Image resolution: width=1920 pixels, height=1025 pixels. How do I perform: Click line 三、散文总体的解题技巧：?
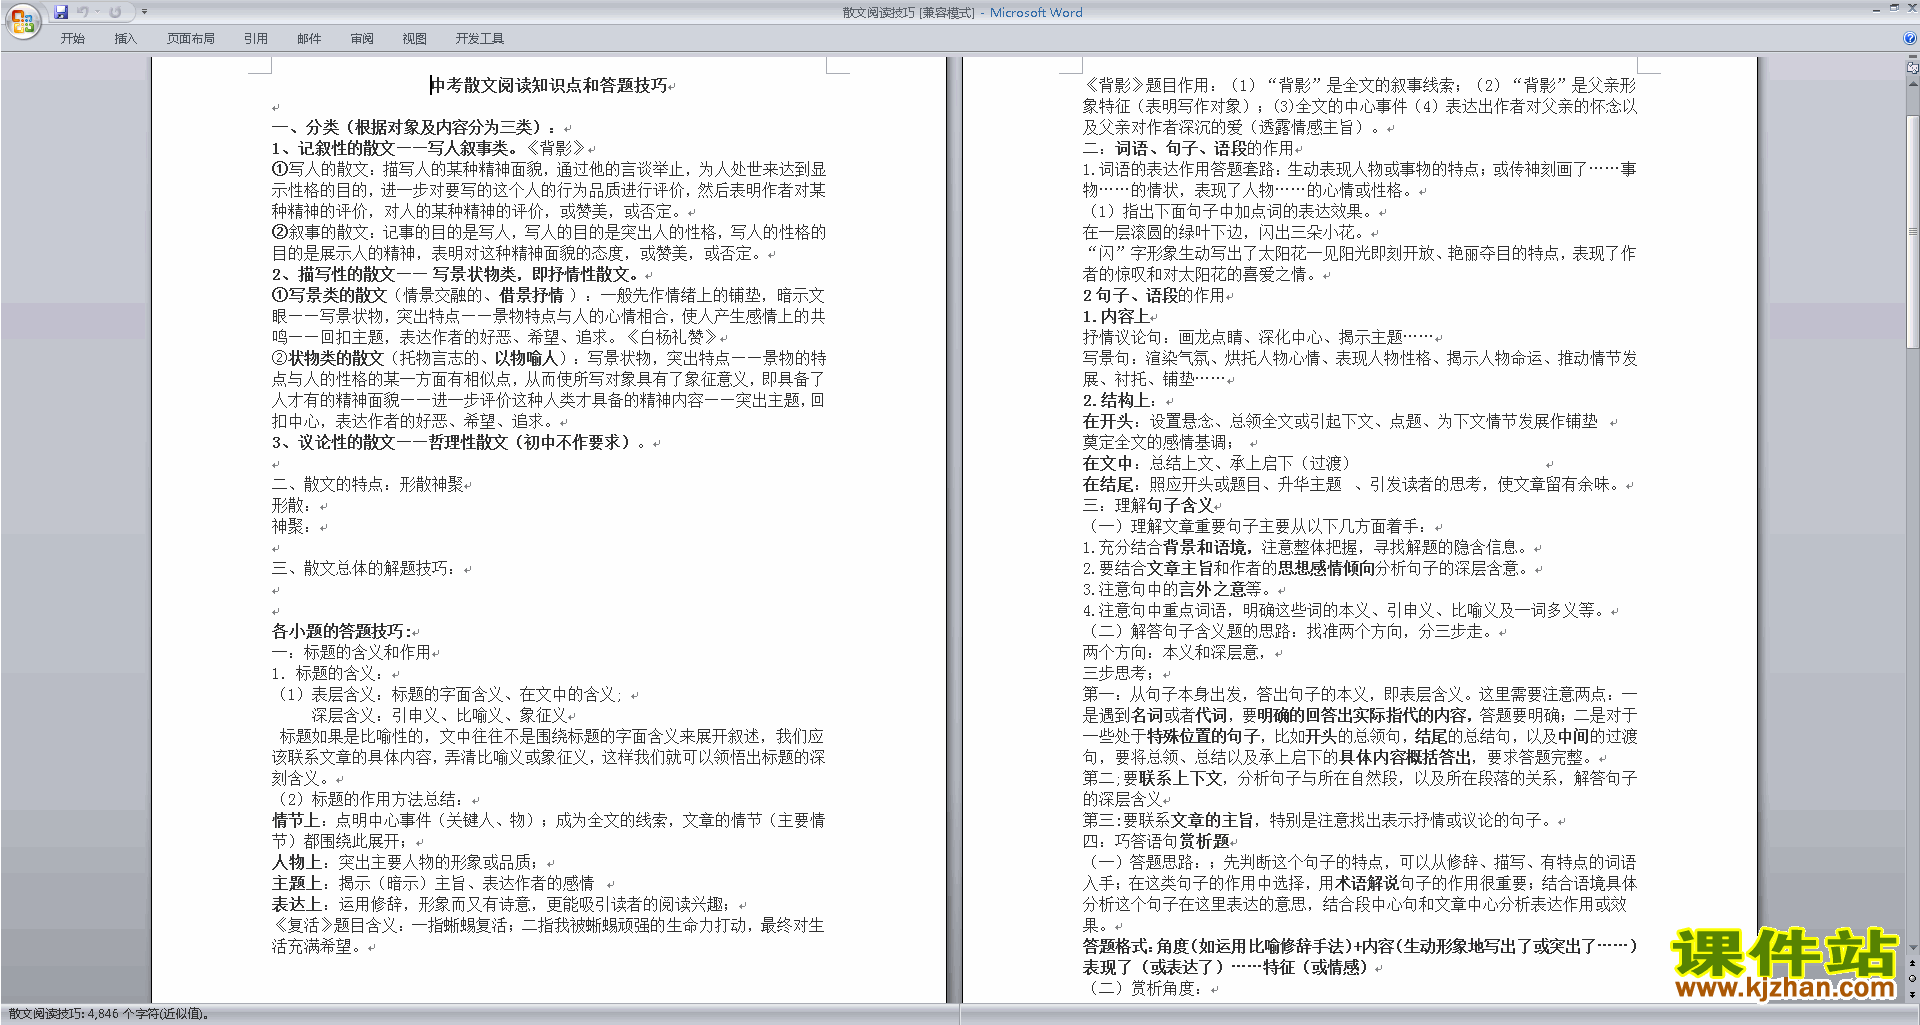[363, 569]
